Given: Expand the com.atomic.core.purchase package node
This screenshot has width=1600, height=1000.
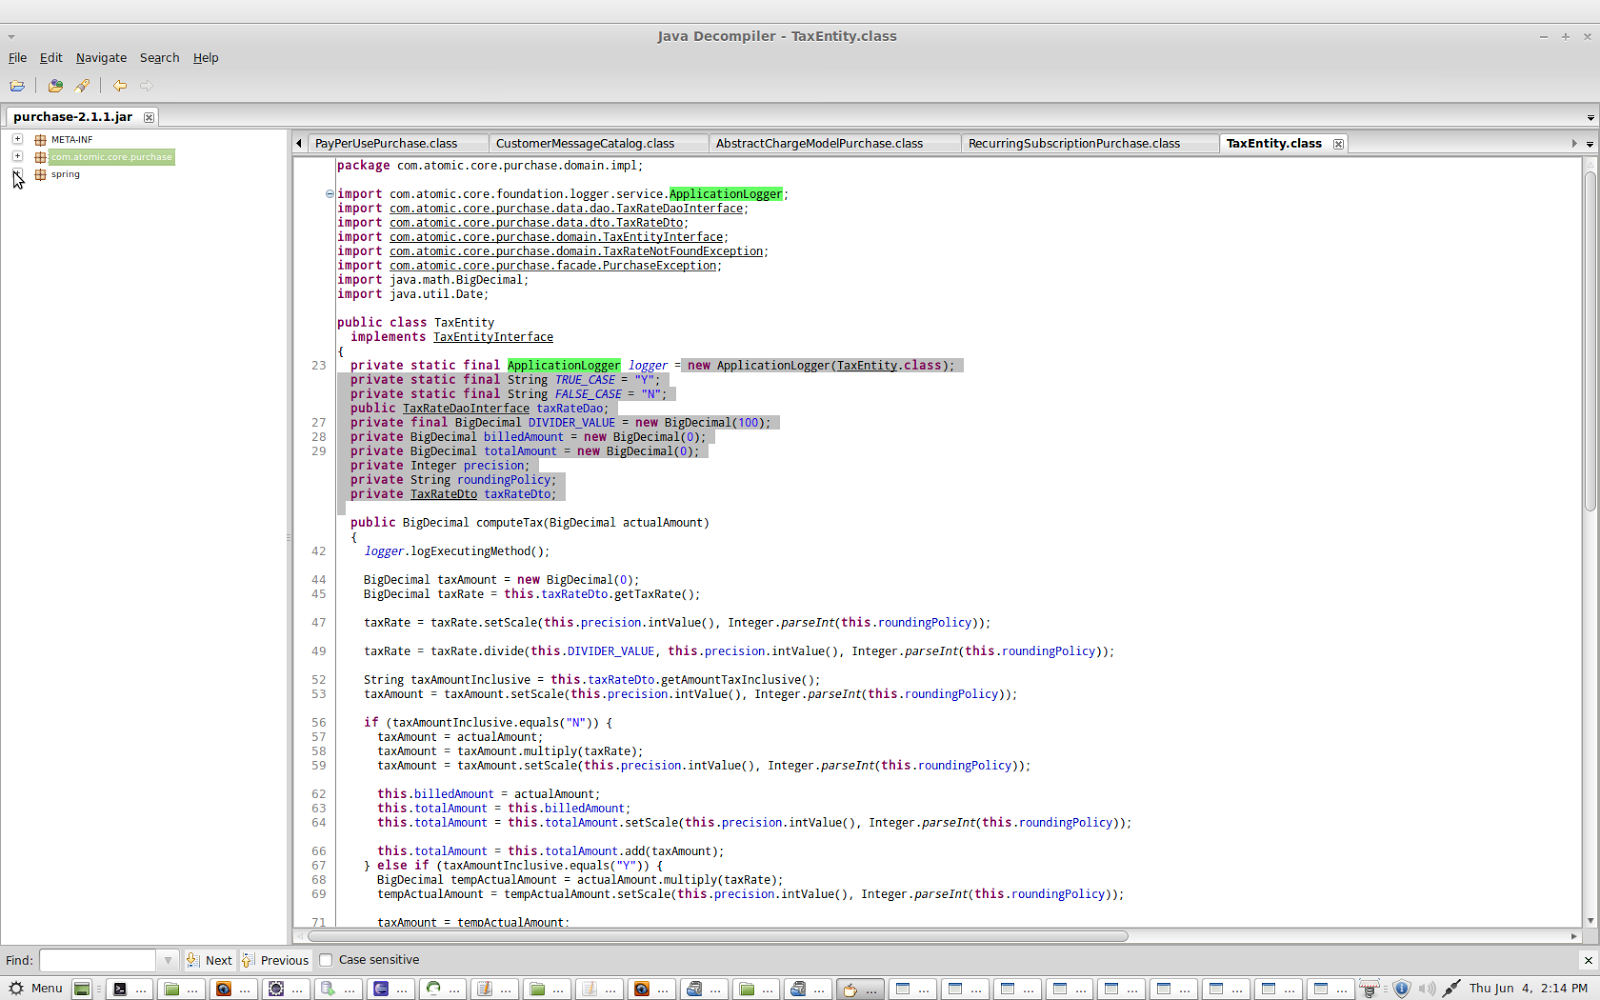Looking at the screenshot, I should (x=18, y=156).
